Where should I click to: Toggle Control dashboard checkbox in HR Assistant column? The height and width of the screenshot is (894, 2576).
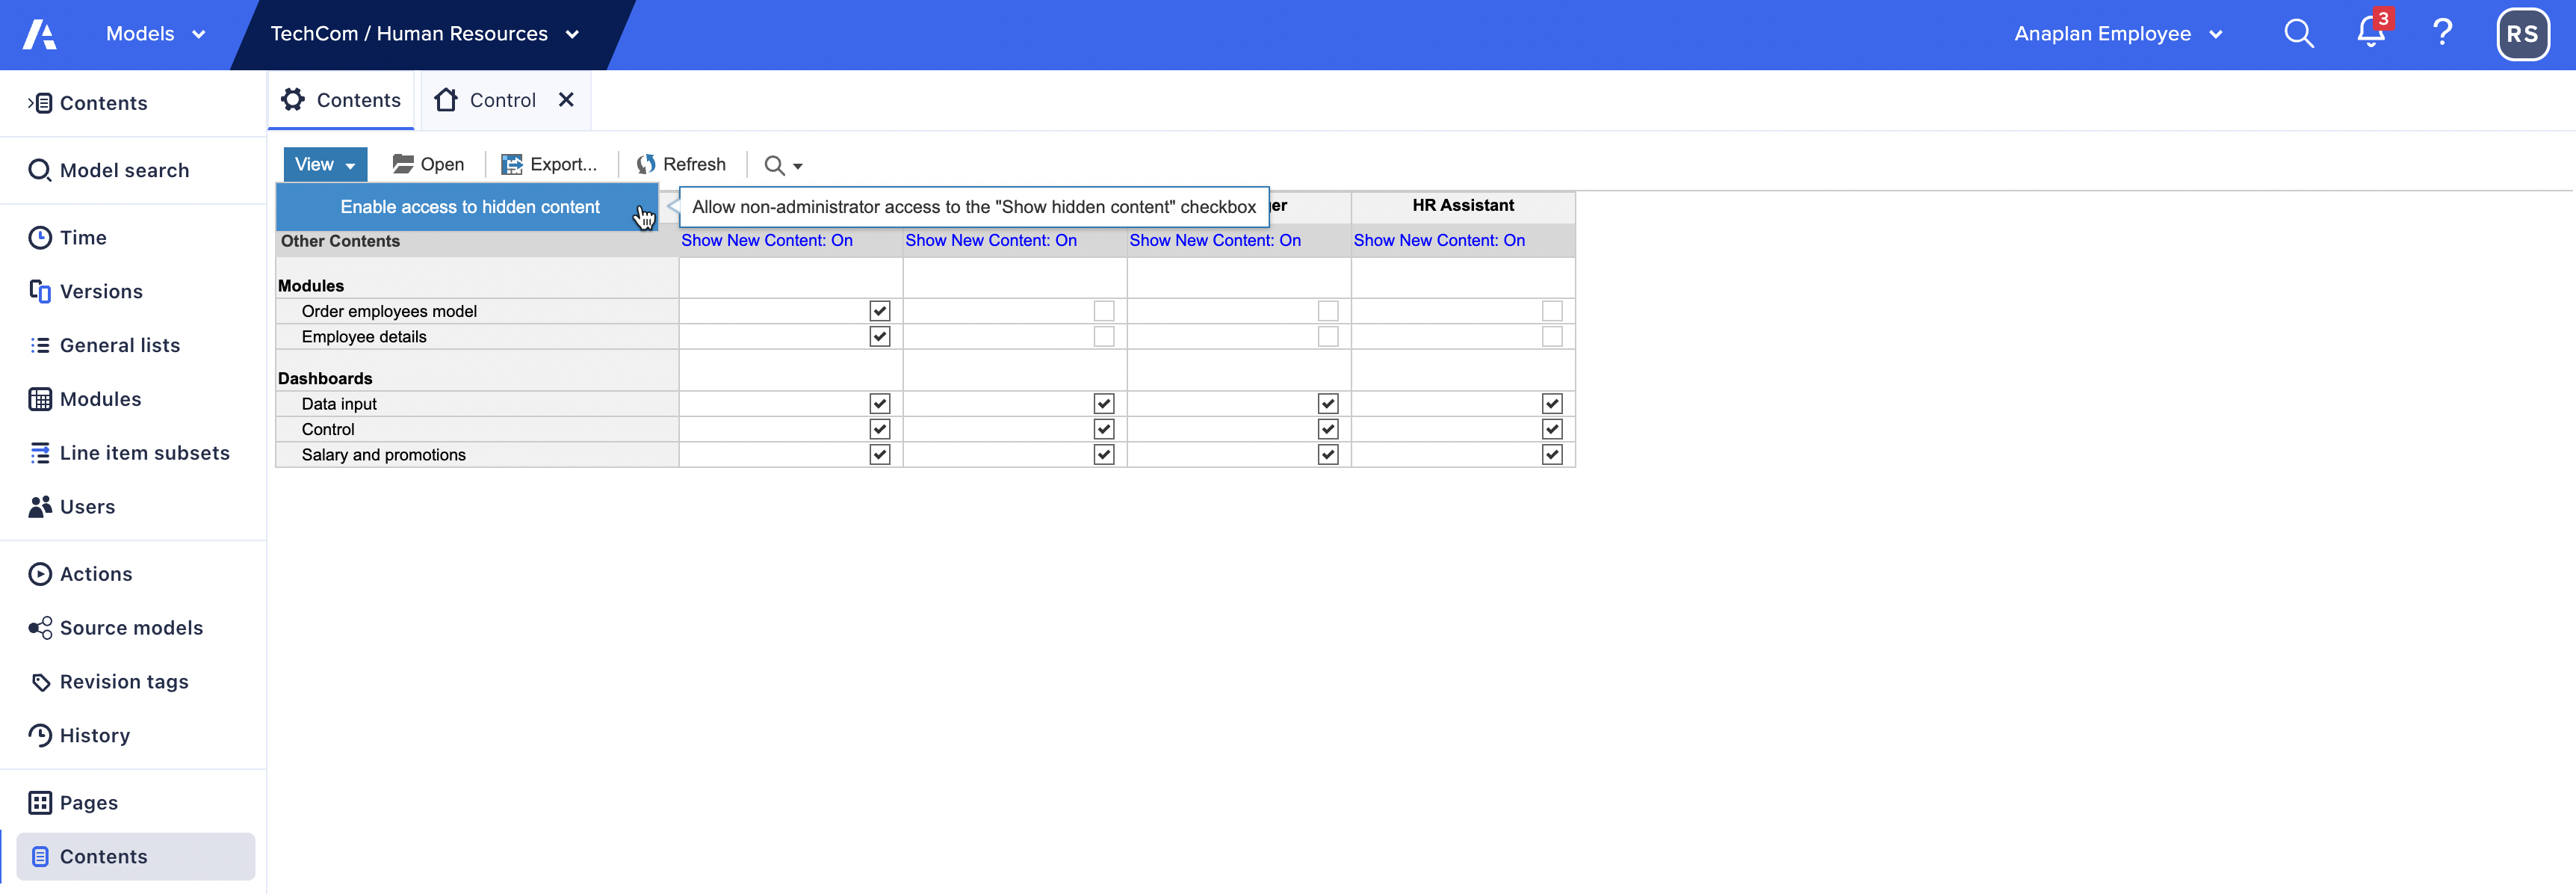[x=1551, y=429]
